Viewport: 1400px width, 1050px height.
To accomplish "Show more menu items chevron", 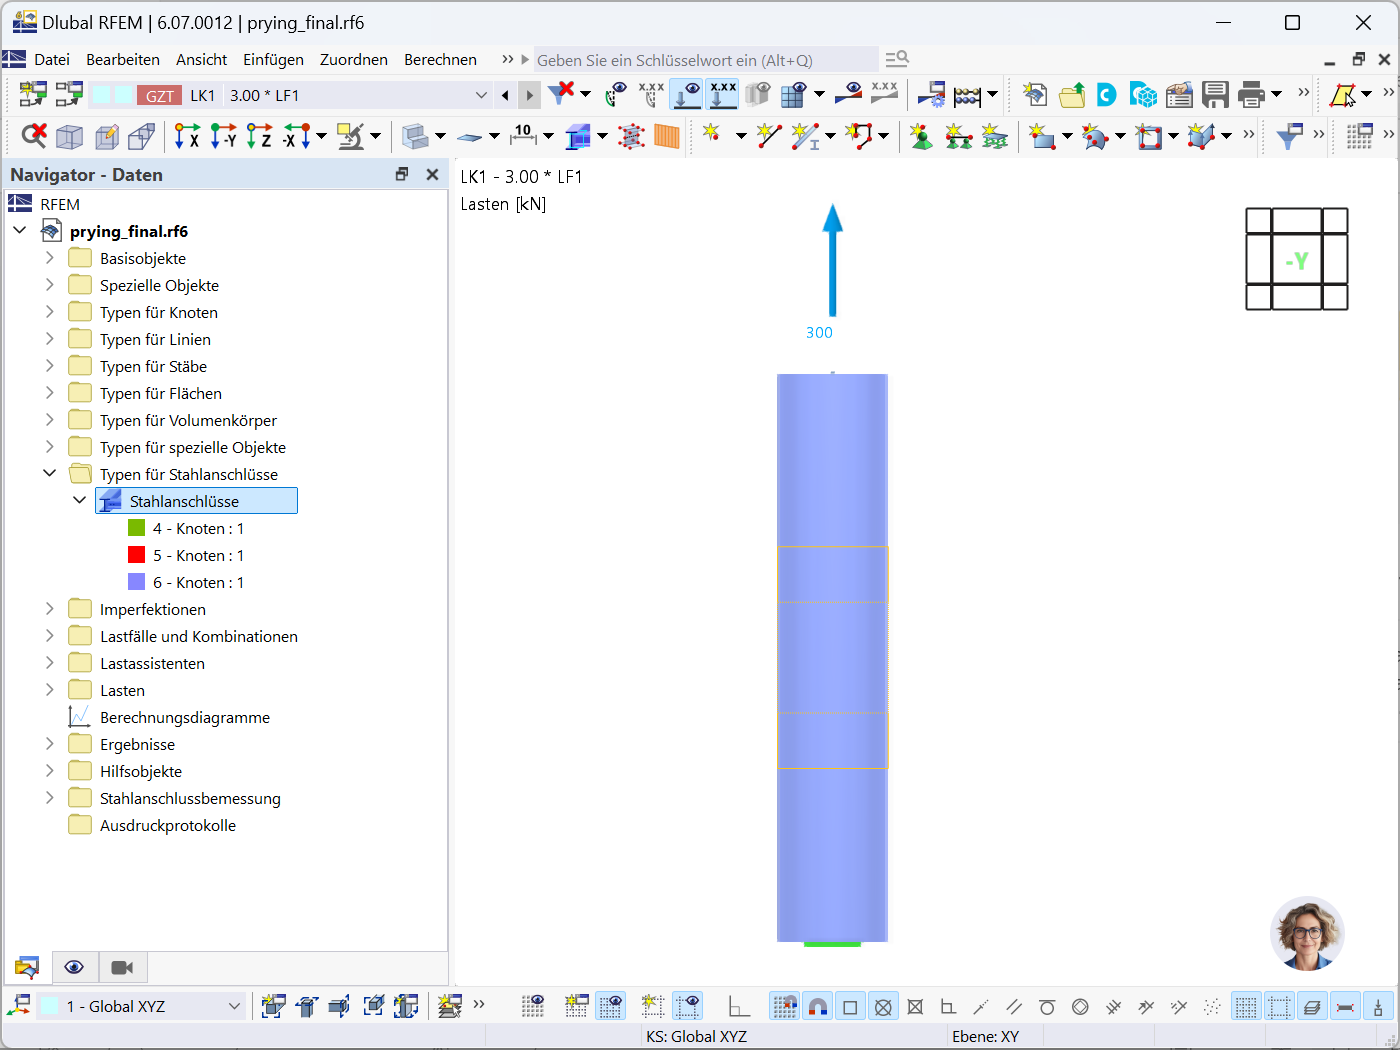I will pos(508,60).
